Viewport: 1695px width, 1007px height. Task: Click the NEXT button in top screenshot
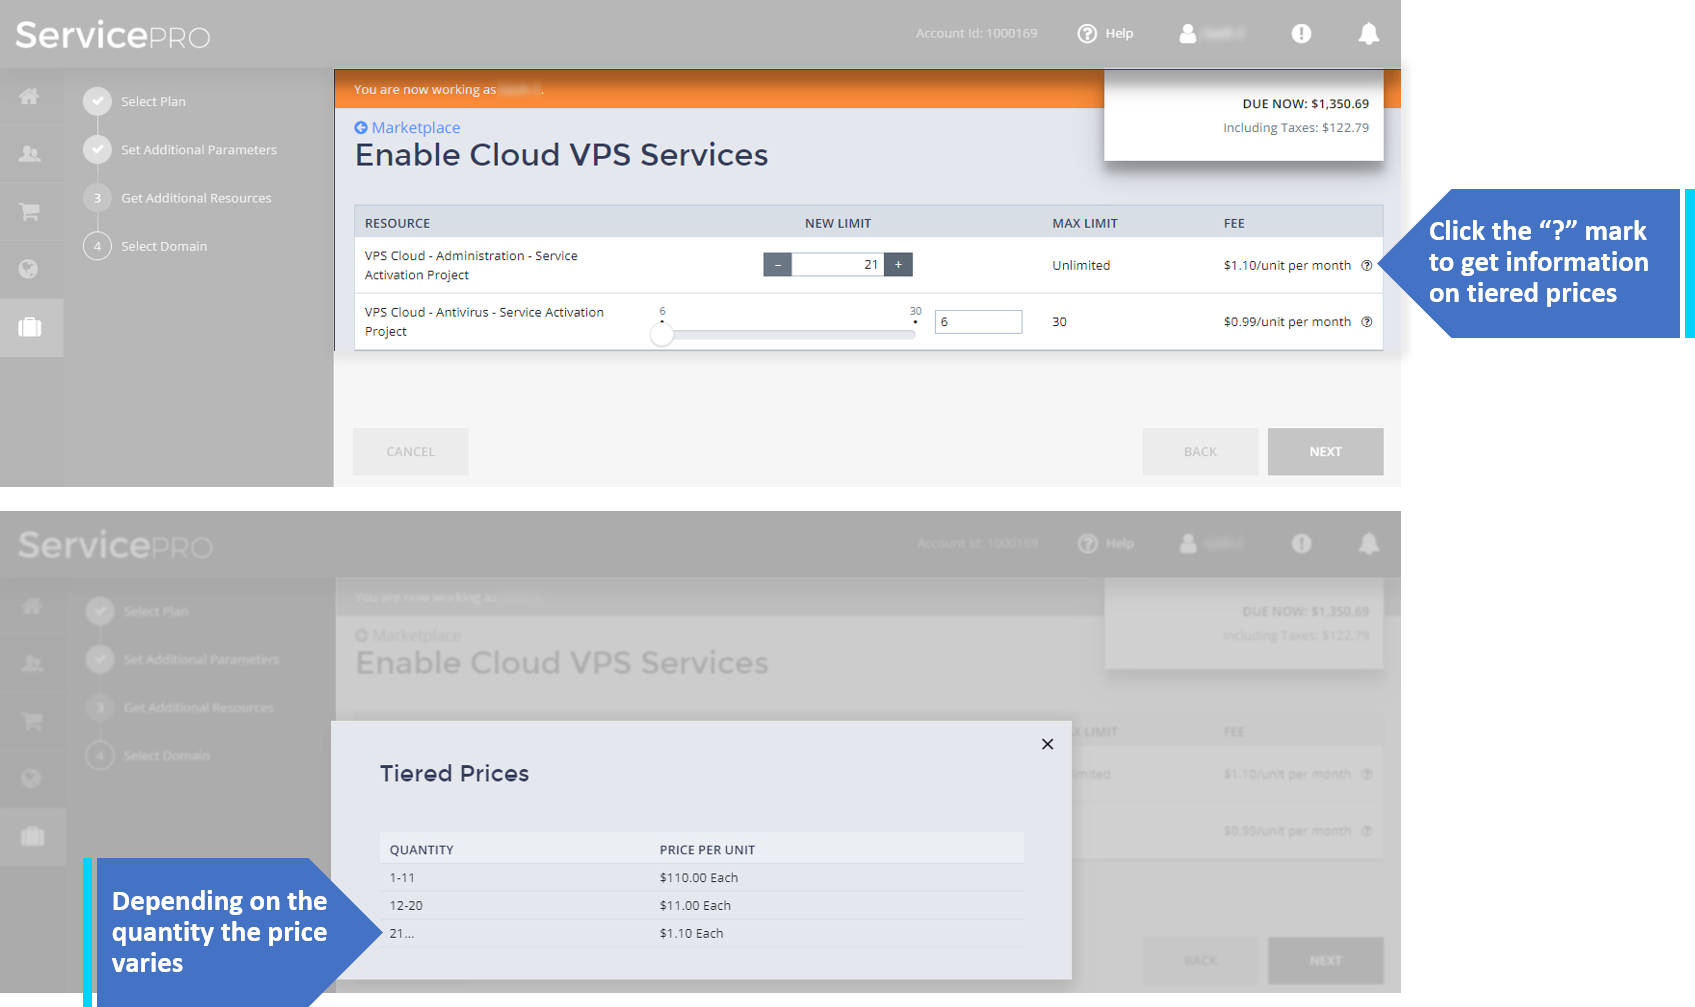(1326, 452)
